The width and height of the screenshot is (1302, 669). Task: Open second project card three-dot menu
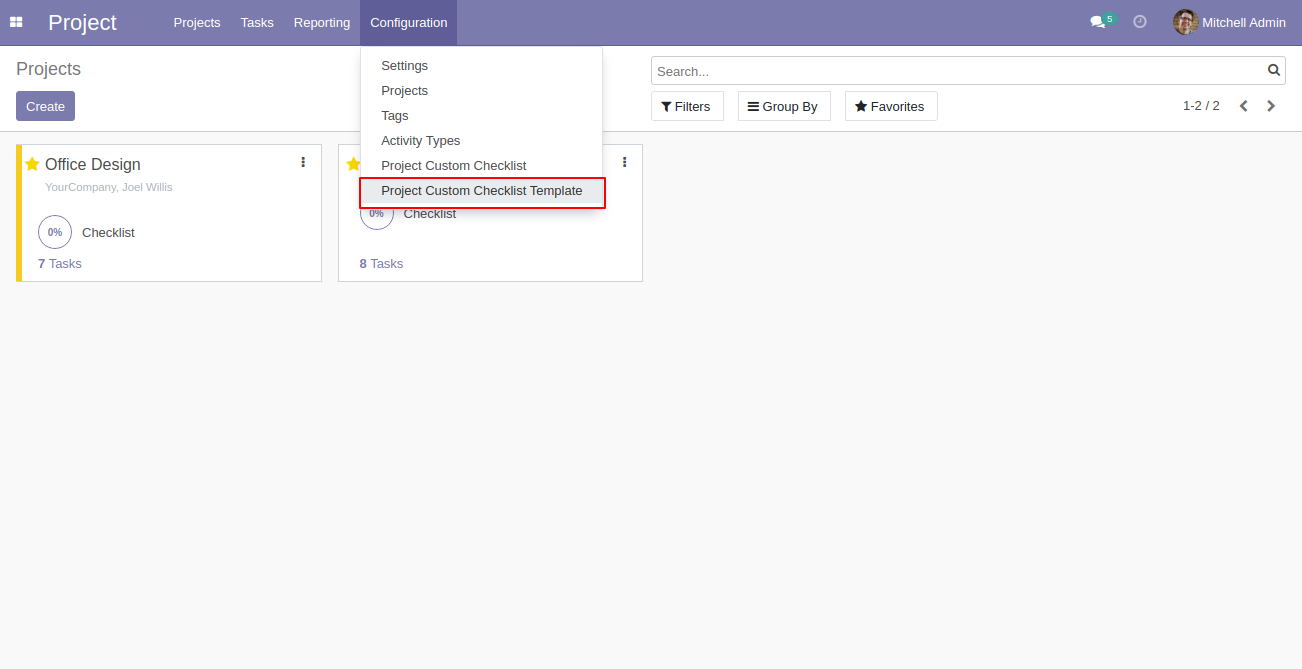tap(625, 162)
